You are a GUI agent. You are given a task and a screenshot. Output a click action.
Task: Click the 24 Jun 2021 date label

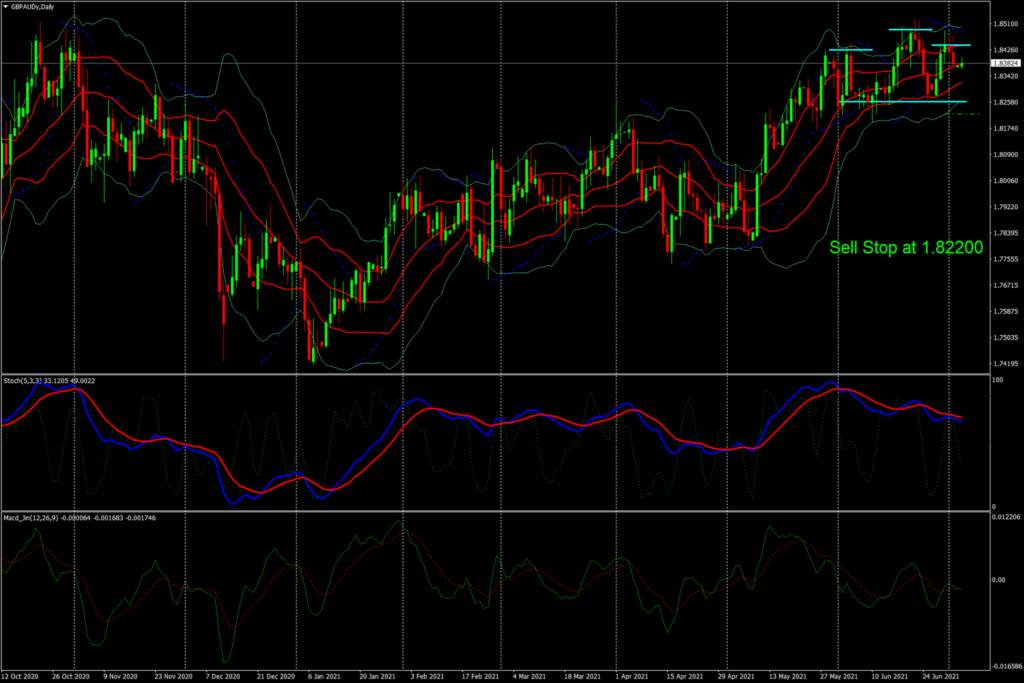click(941, 676)
